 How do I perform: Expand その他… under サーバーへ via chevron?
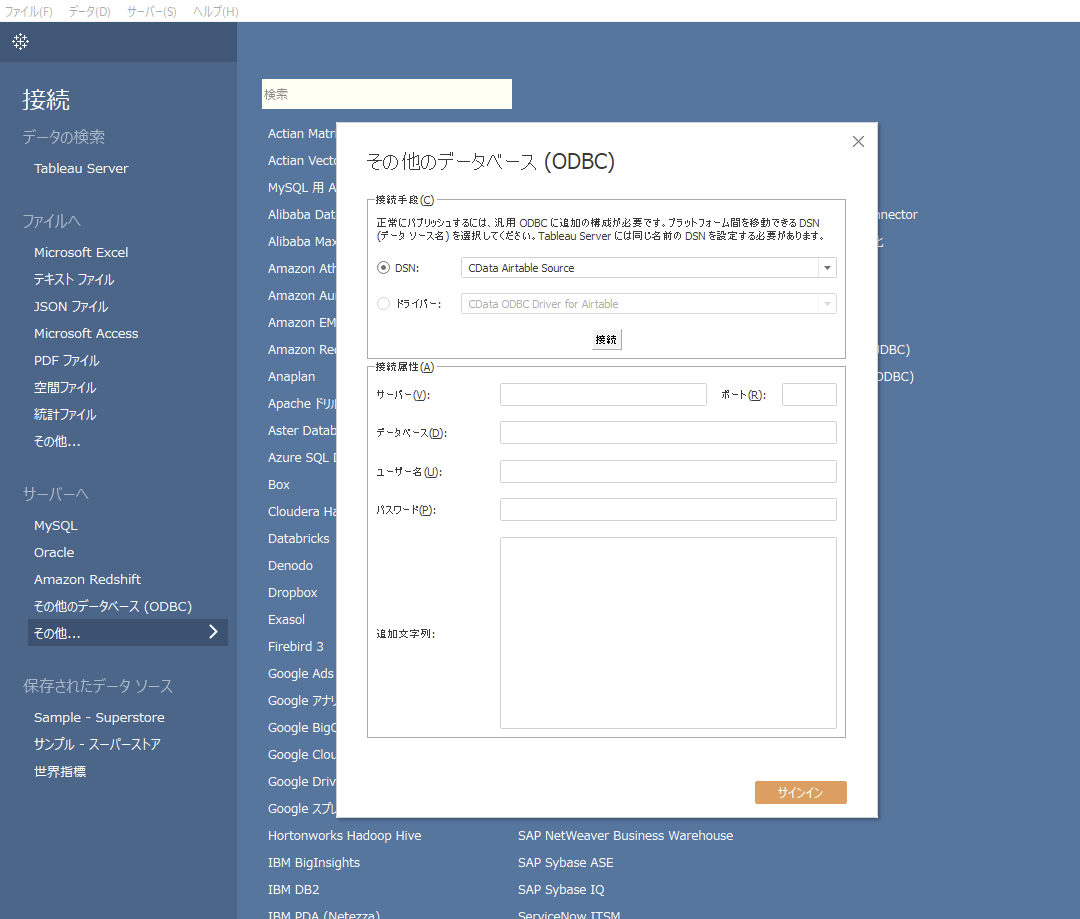click(x=213, y=632)
